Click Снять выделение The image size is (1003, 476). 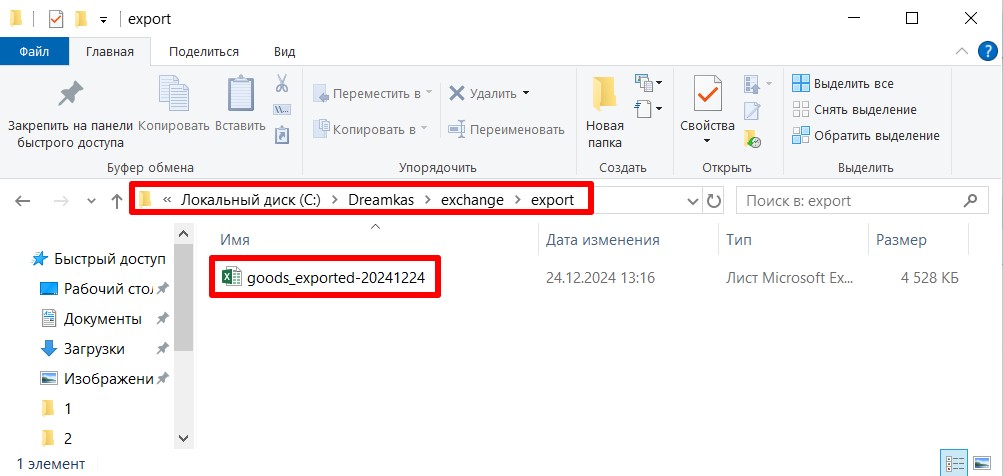pyautogui.click(x=854, y=109)
